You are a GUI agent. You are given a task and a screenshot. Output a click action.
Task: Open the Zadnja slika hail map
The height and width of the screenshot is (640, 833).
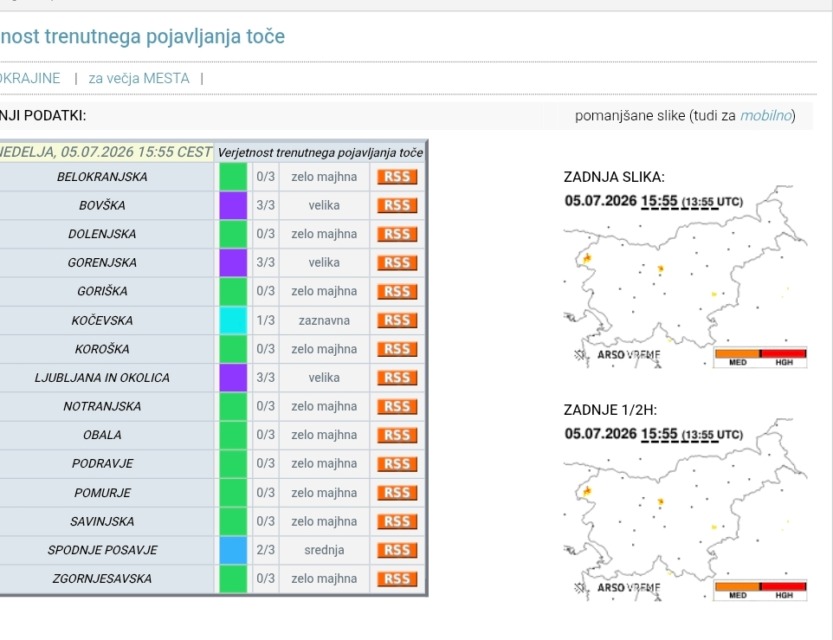tap(685, 277)
